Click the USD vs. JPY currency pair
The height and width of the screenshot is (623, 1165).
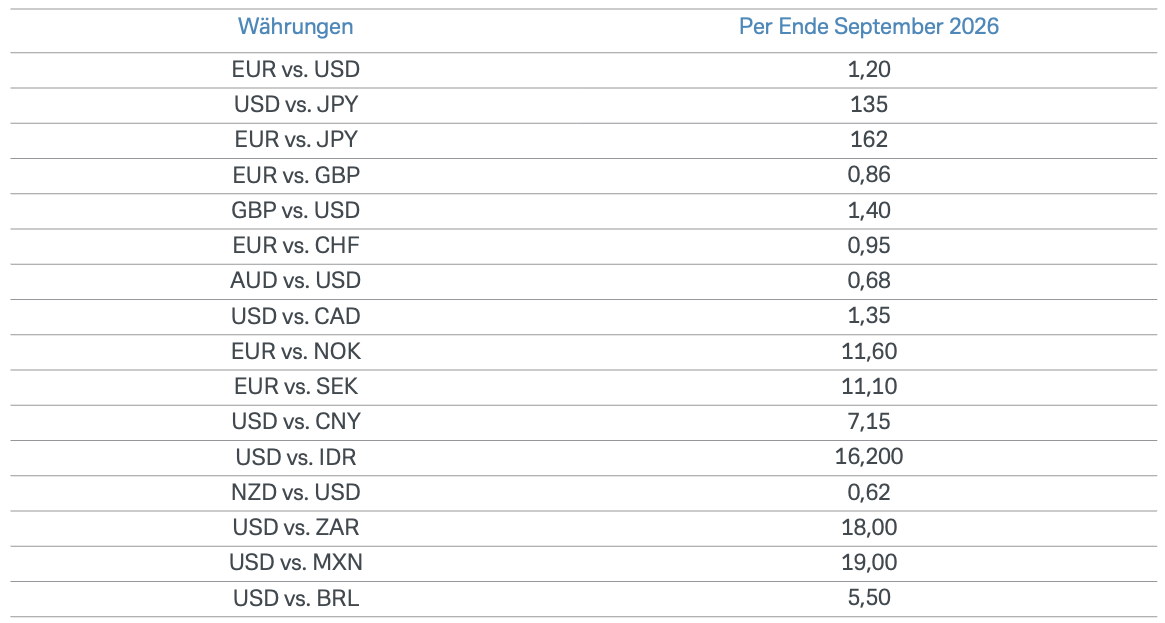click(295, 105)
